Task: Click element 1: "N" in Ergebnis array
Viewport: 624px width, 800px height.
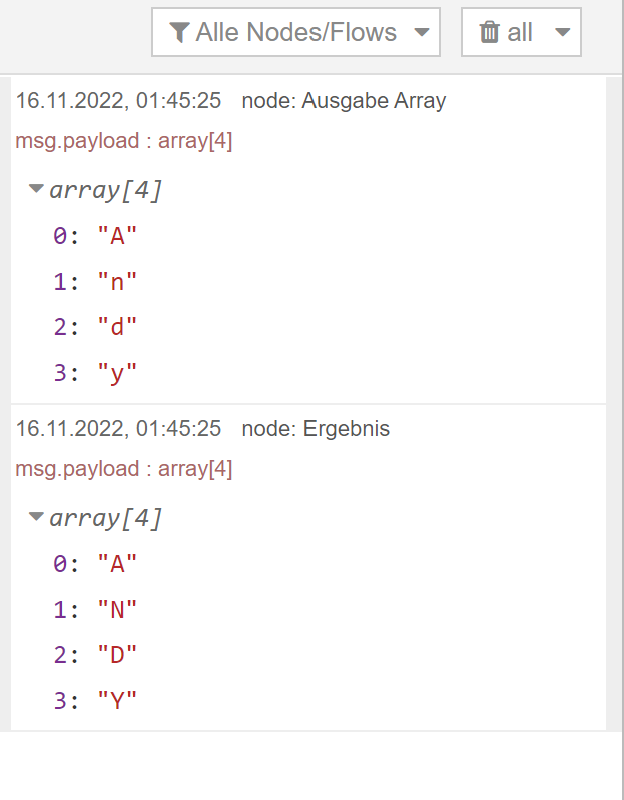Action: point(95,610)
